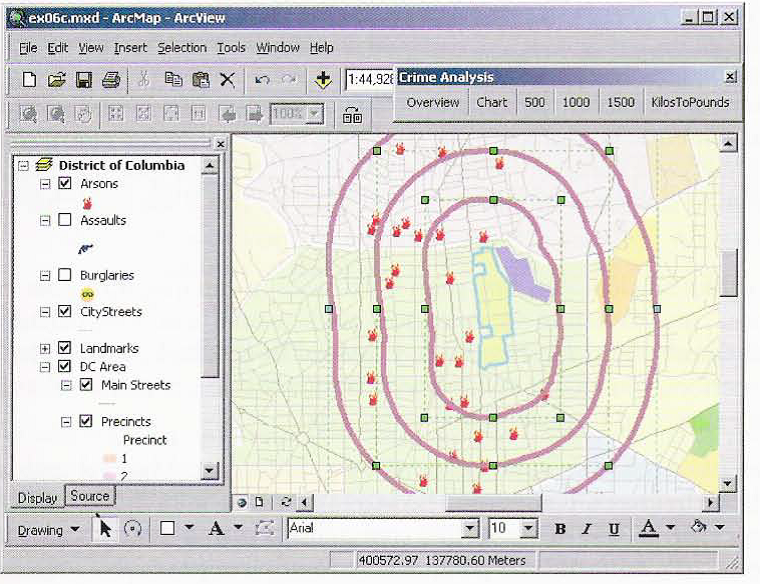Screen dimensions: 760x584
Task: Uncheck the Landmarks layer checkbox
Action: point(64,347)
